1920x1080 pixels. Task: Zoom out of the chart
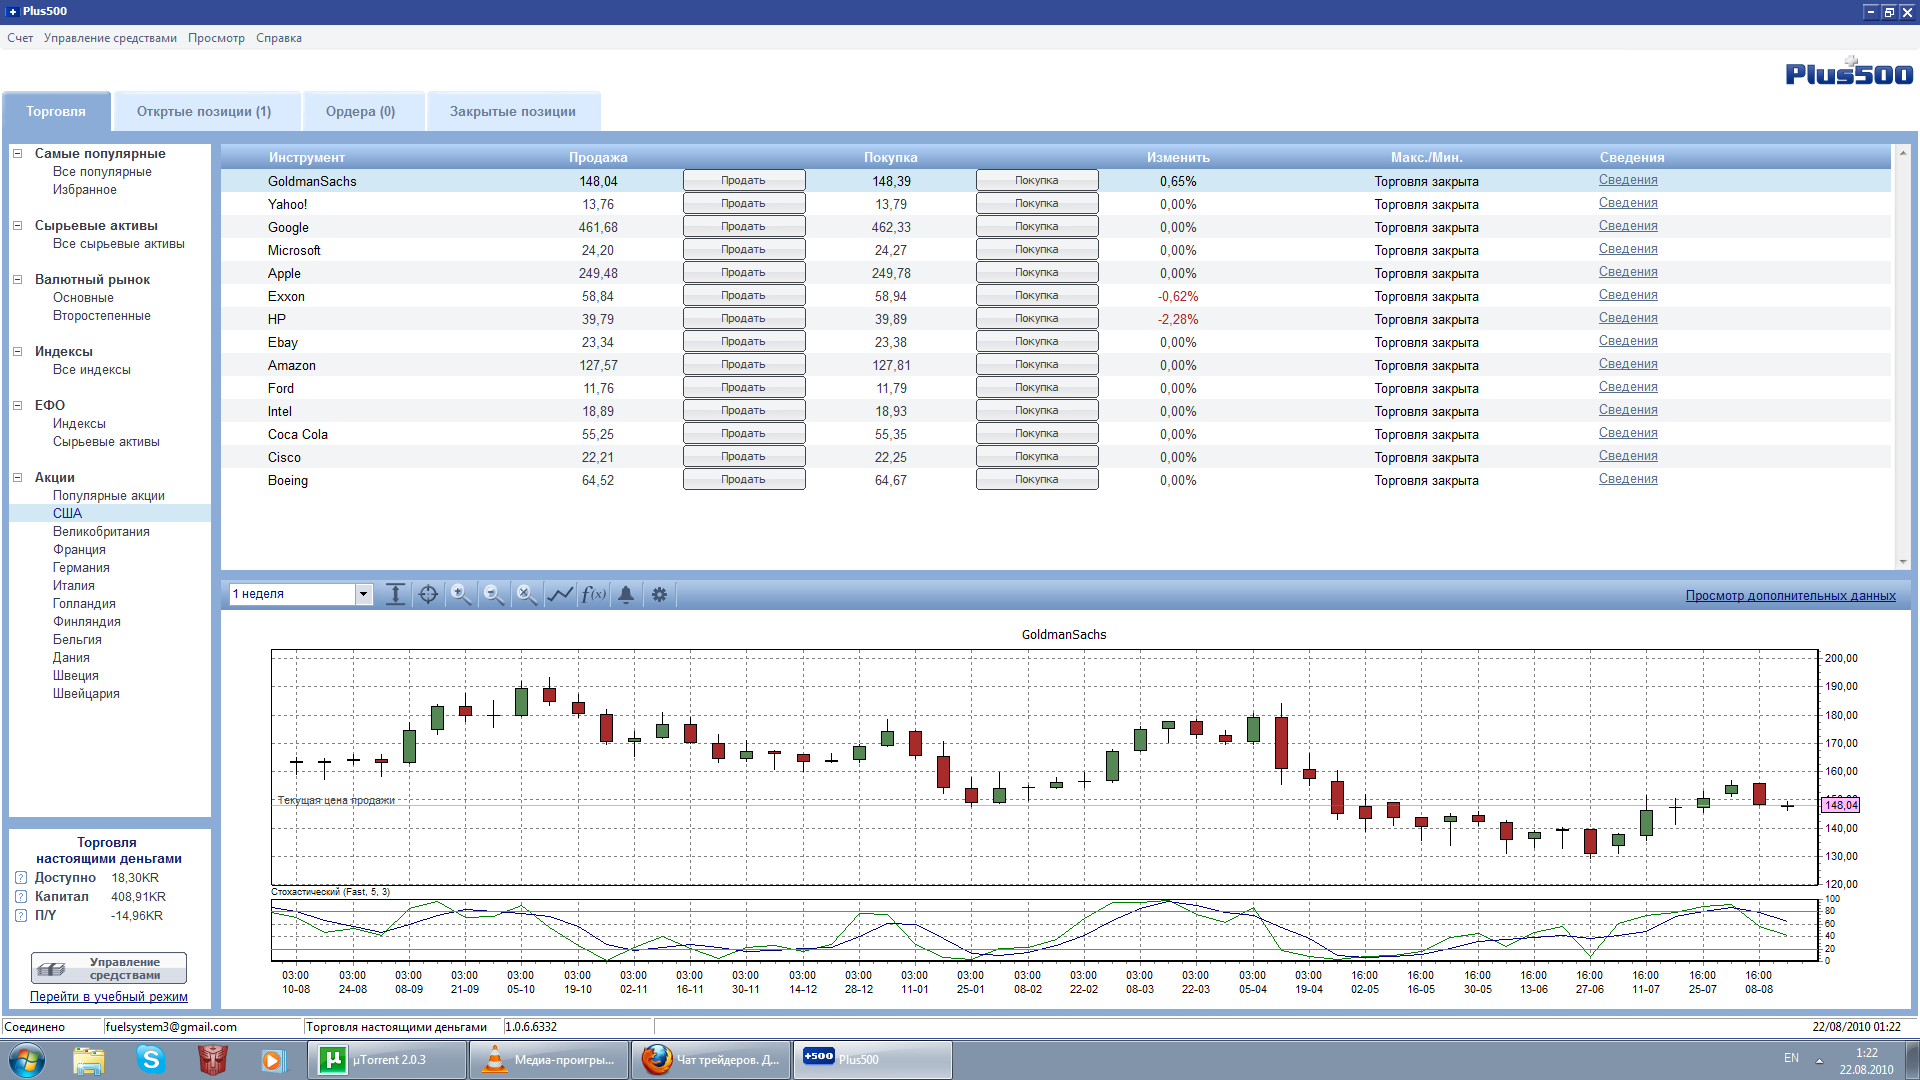pyautogui.click(x=494, y=595)
